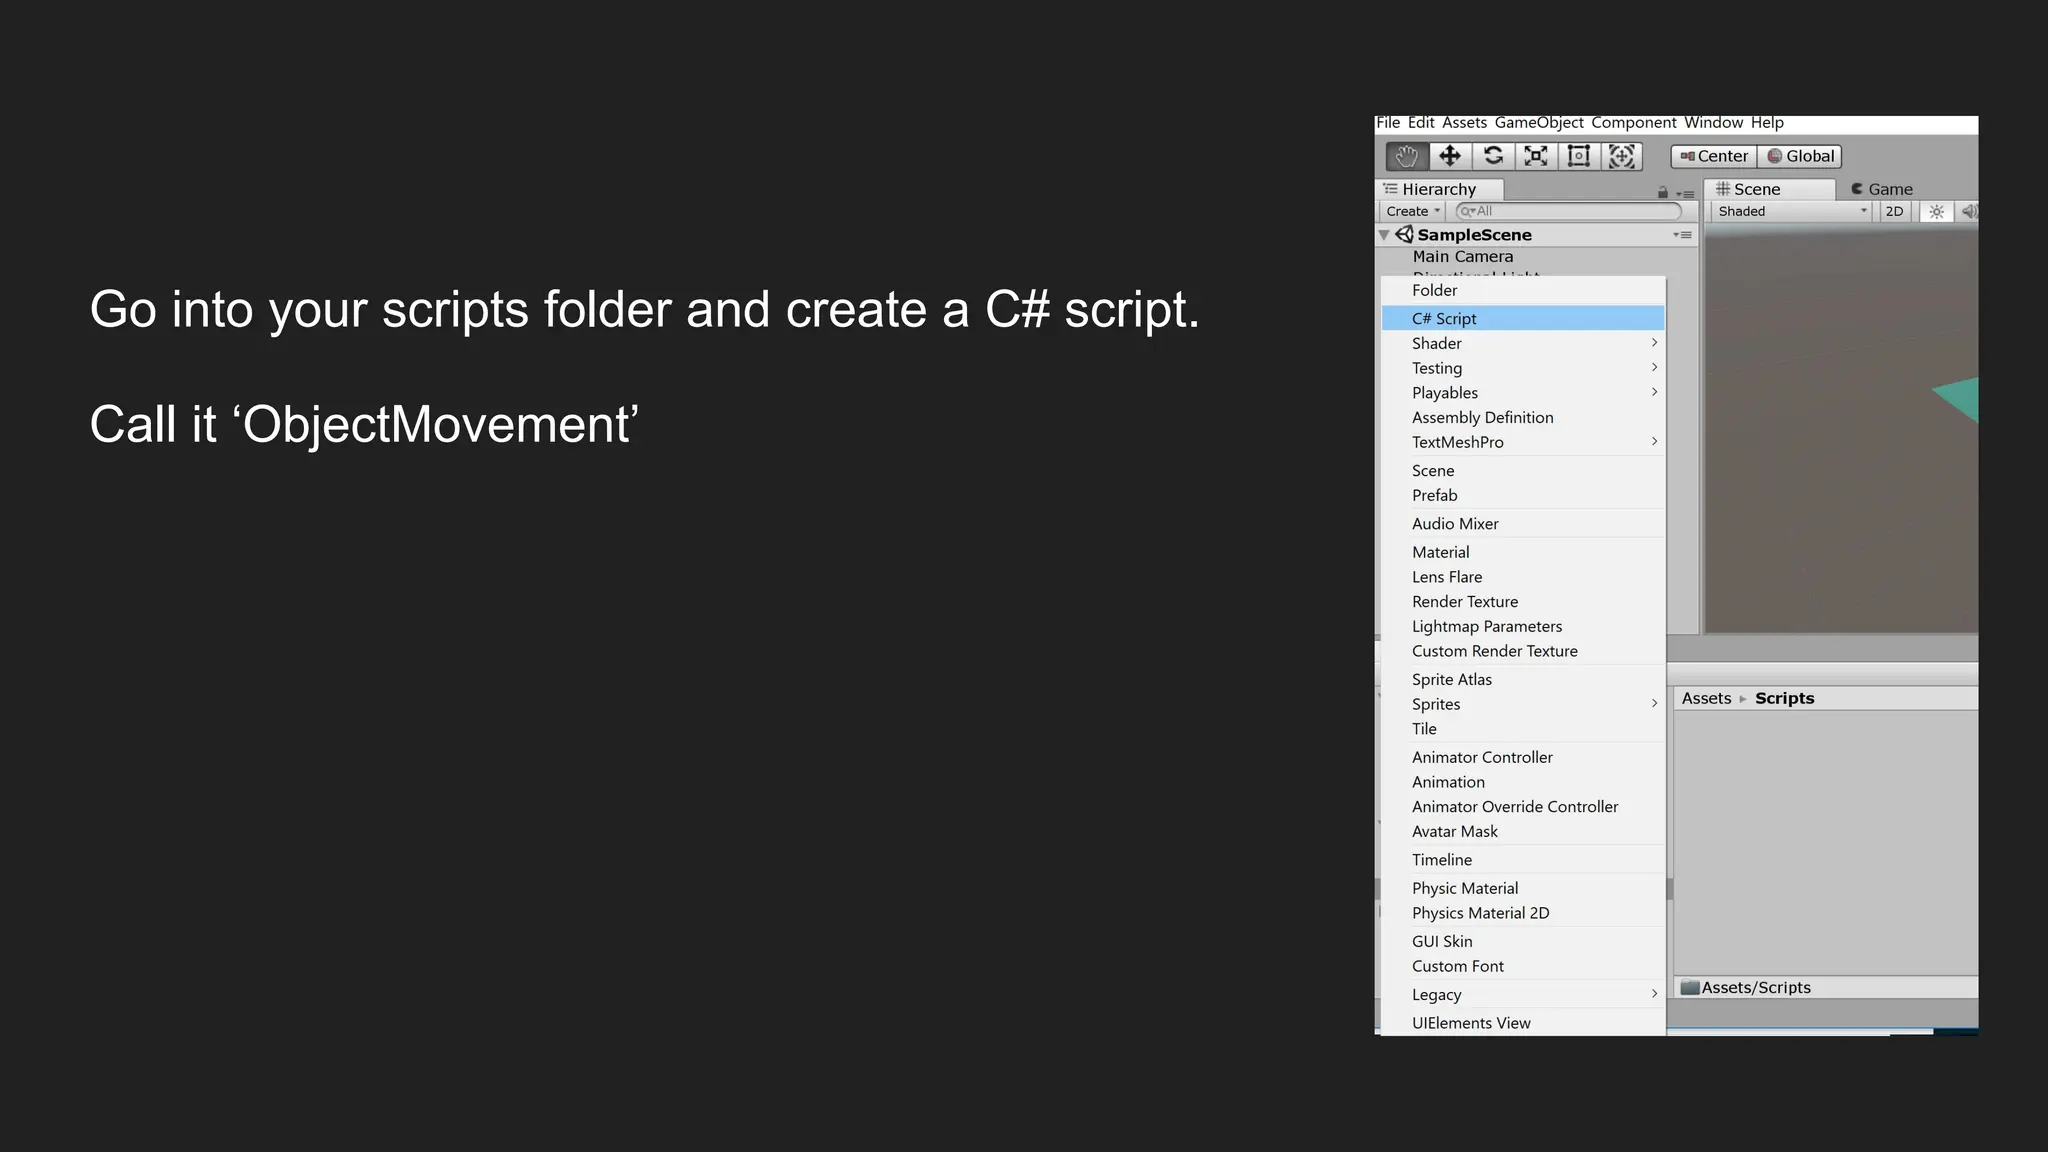Choose Folder from create menu
Image resolution: width=2048 pixels, height=1152 pixels.
1523,290
